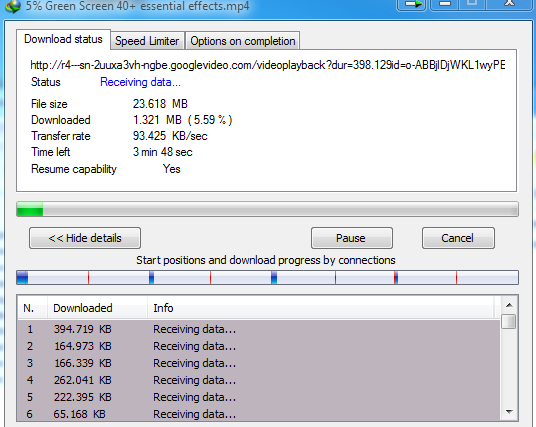The image size is (536, 427).
Task: Open the Options on completion tab
Action: [243, 41]
